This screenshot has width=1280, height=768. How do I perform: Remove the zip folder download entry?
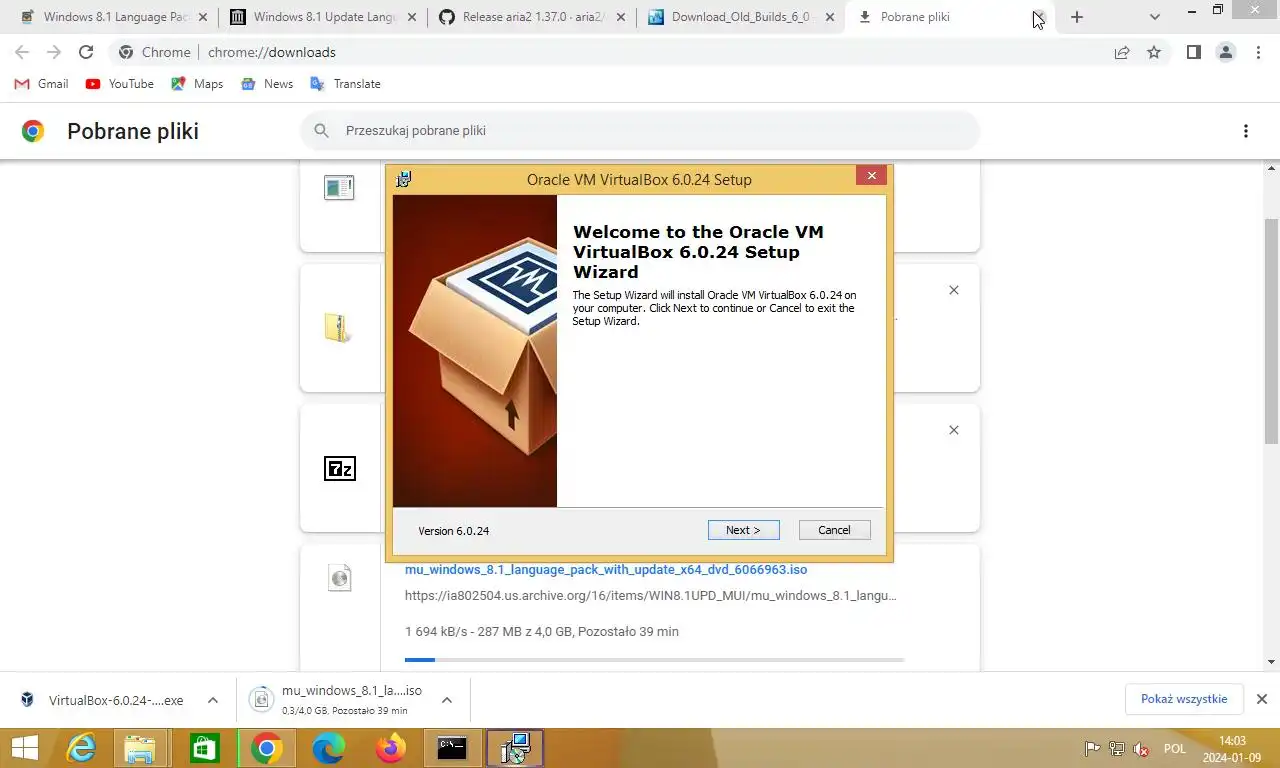coord(954,290)
